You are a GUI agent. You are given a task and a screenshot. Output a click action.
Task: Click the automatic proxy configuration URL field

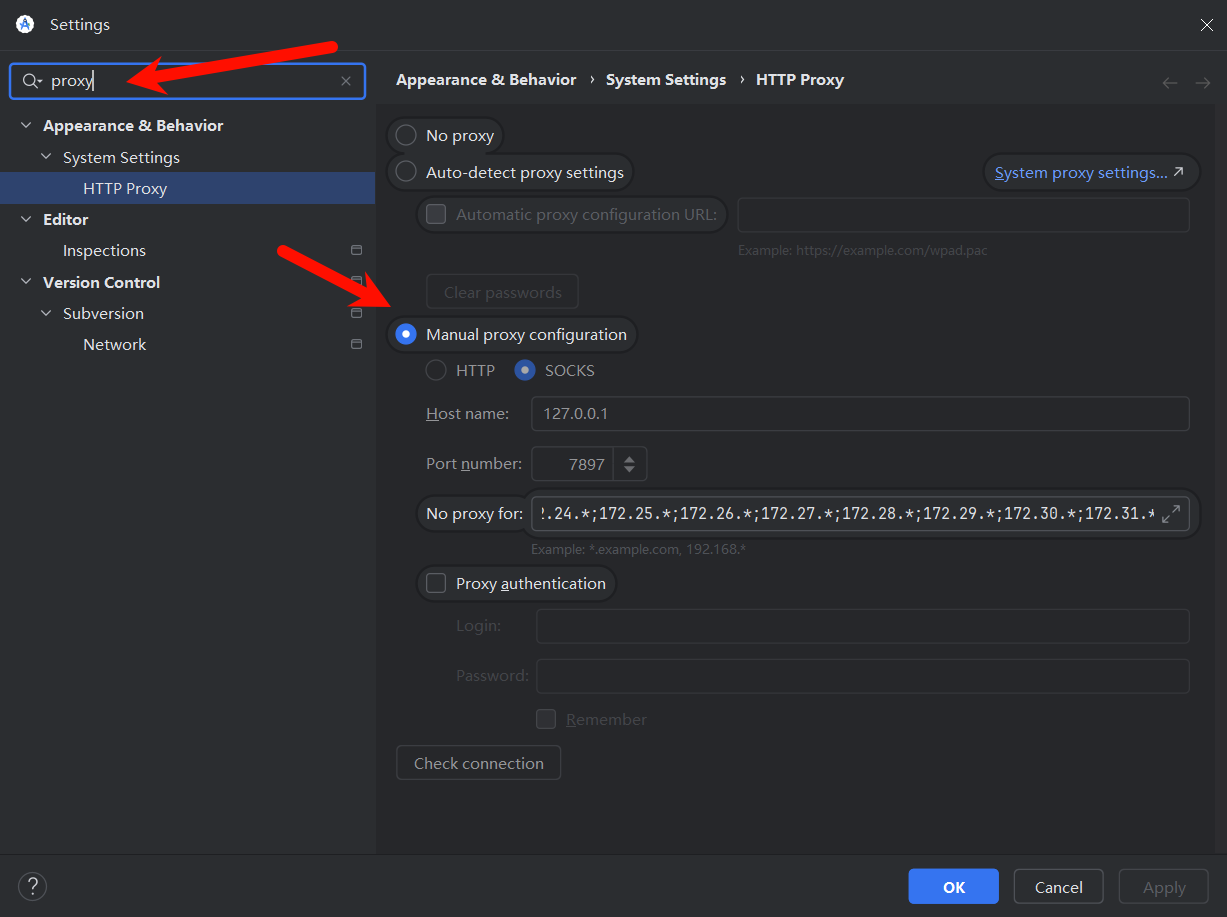click(x=963, y=214)
